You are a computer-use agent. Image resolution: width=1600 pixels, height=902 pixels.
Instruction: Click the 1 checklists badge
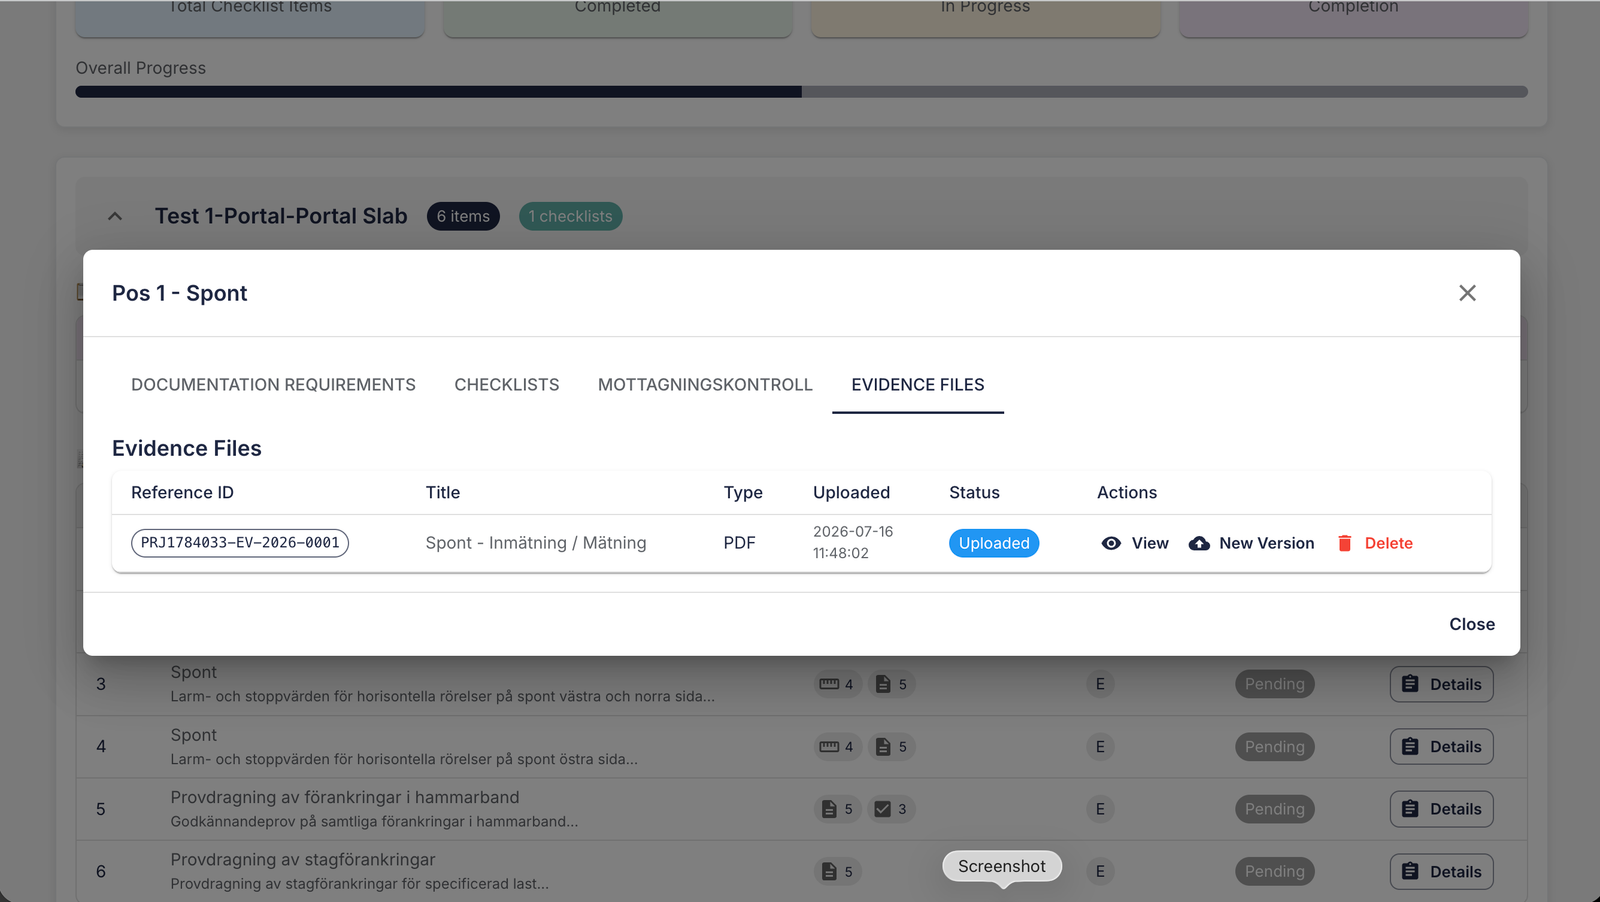570,216
